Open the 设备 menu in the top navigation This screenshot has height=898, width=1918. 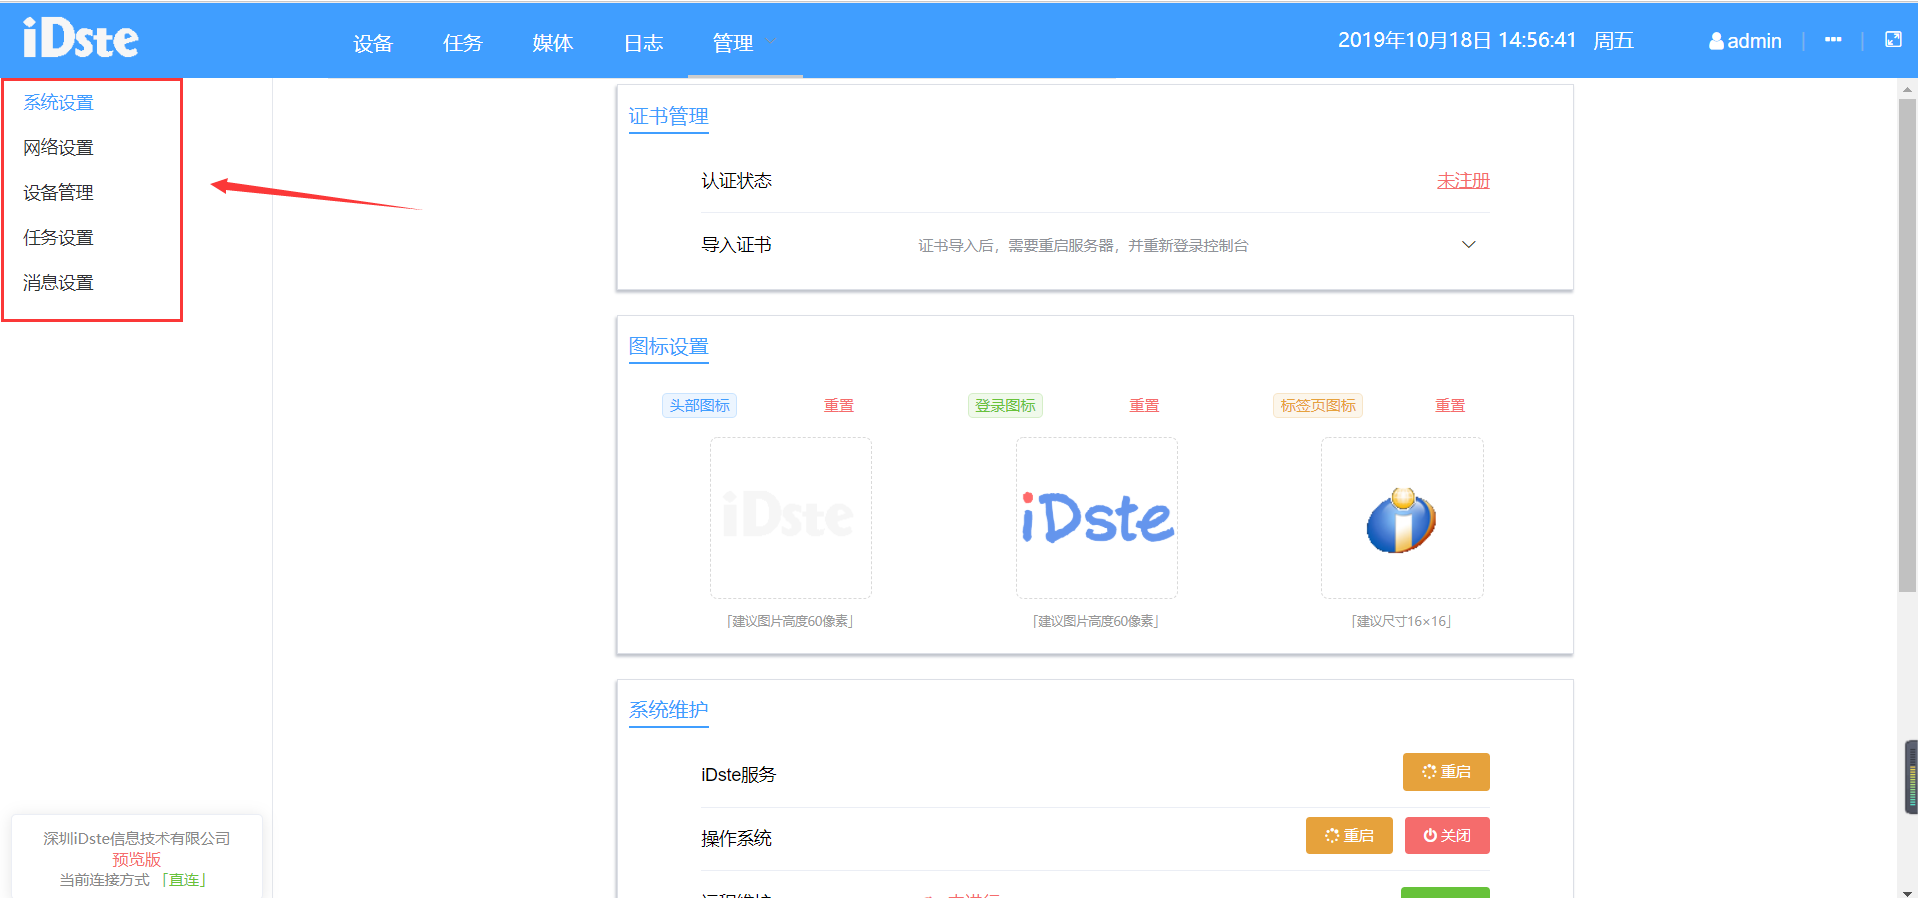[373, 43]
